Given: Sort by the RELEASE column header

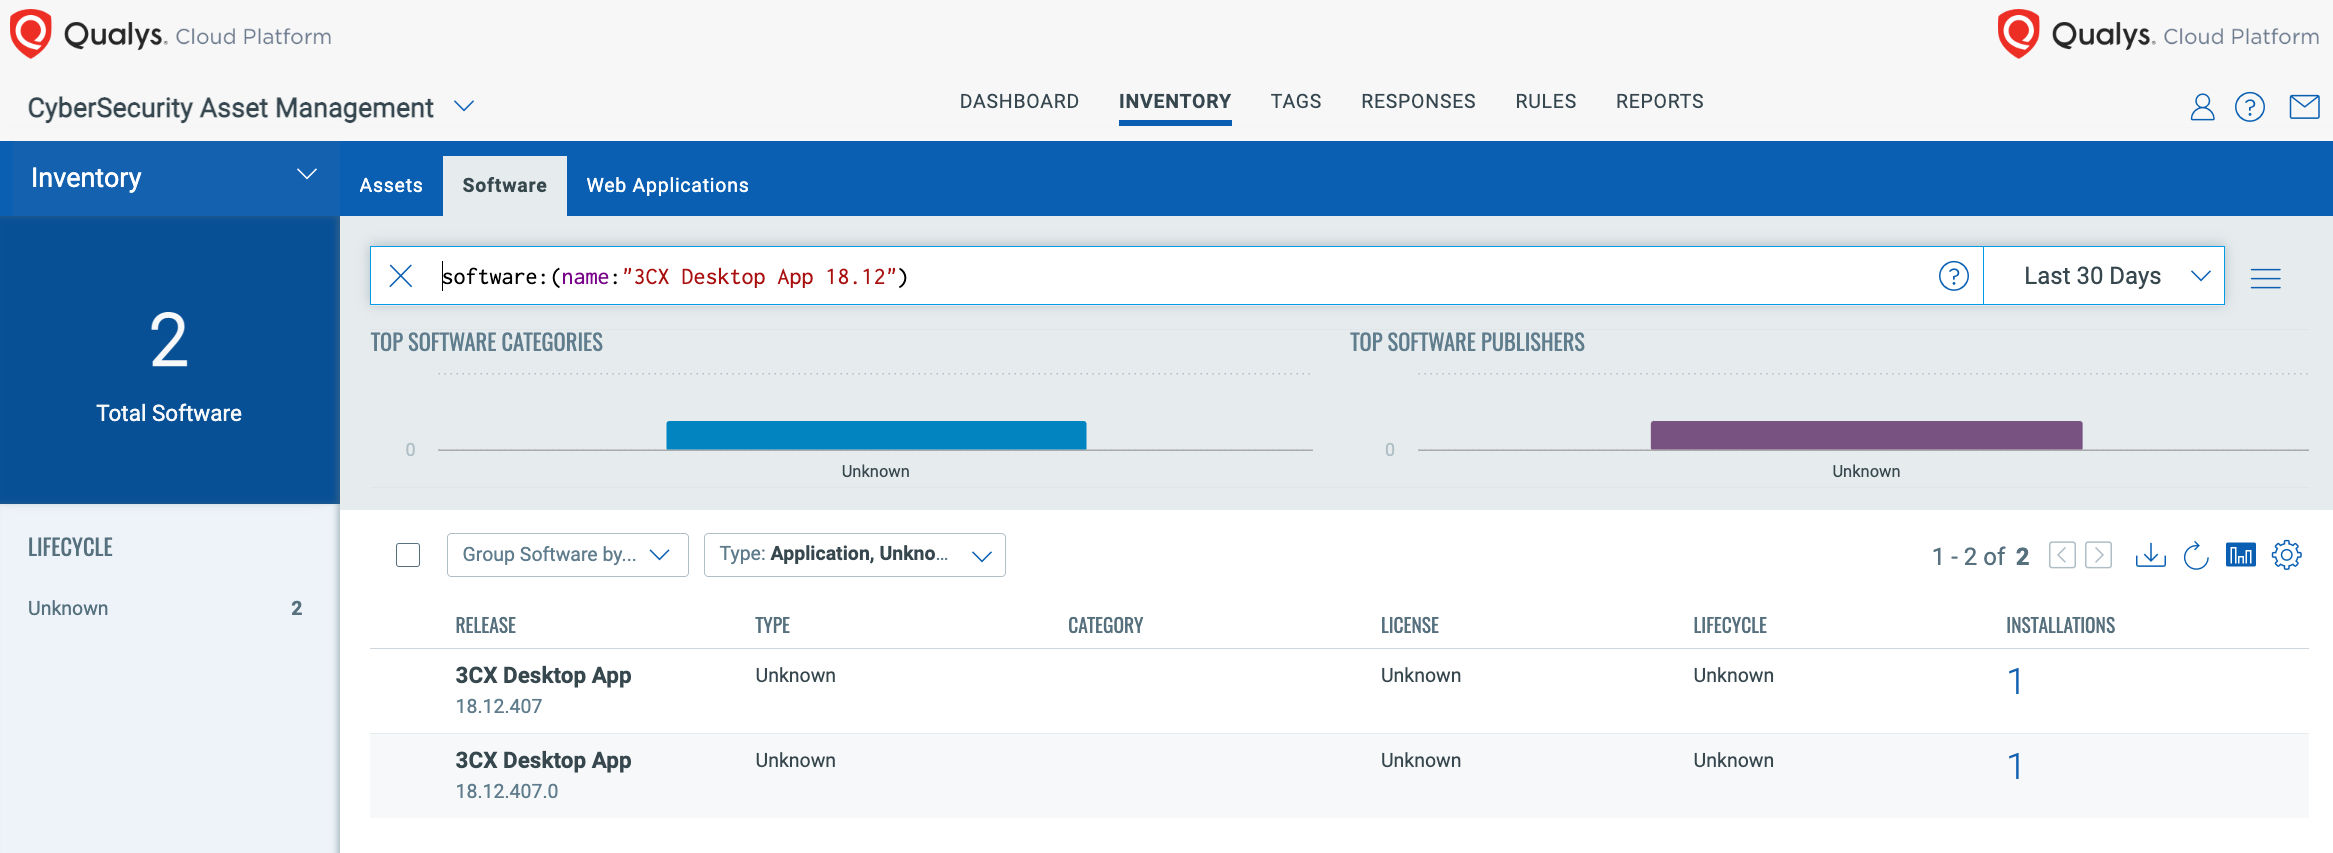Looking at the screenshot, I should [x=485, y=625].
